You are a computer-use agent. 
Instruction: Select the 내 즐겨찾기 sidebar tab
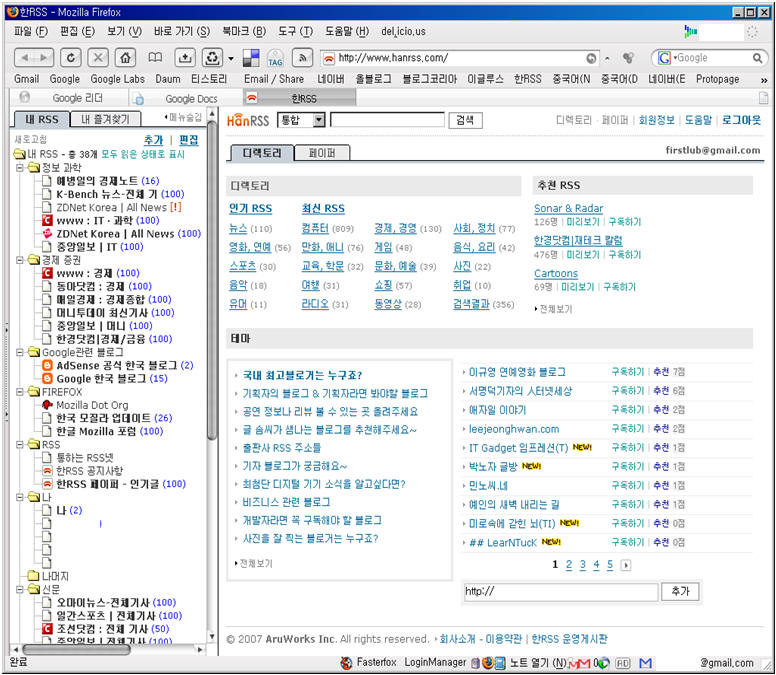tap(105, 119)
